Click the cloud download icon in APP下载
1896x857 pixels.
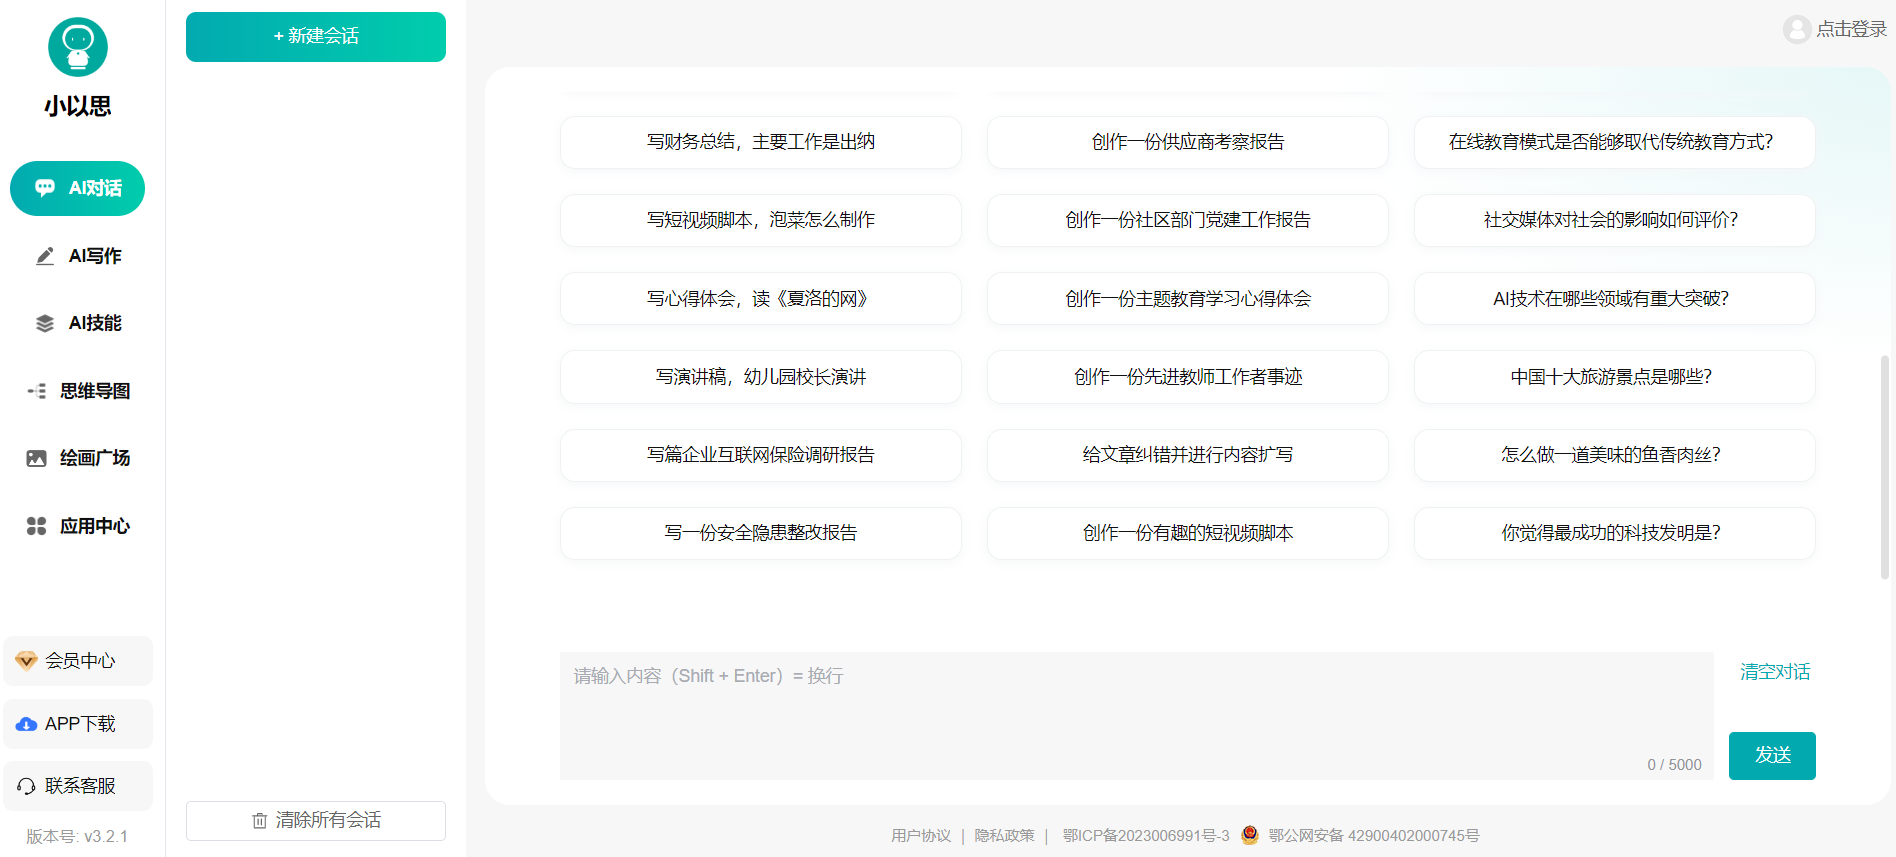26,724
